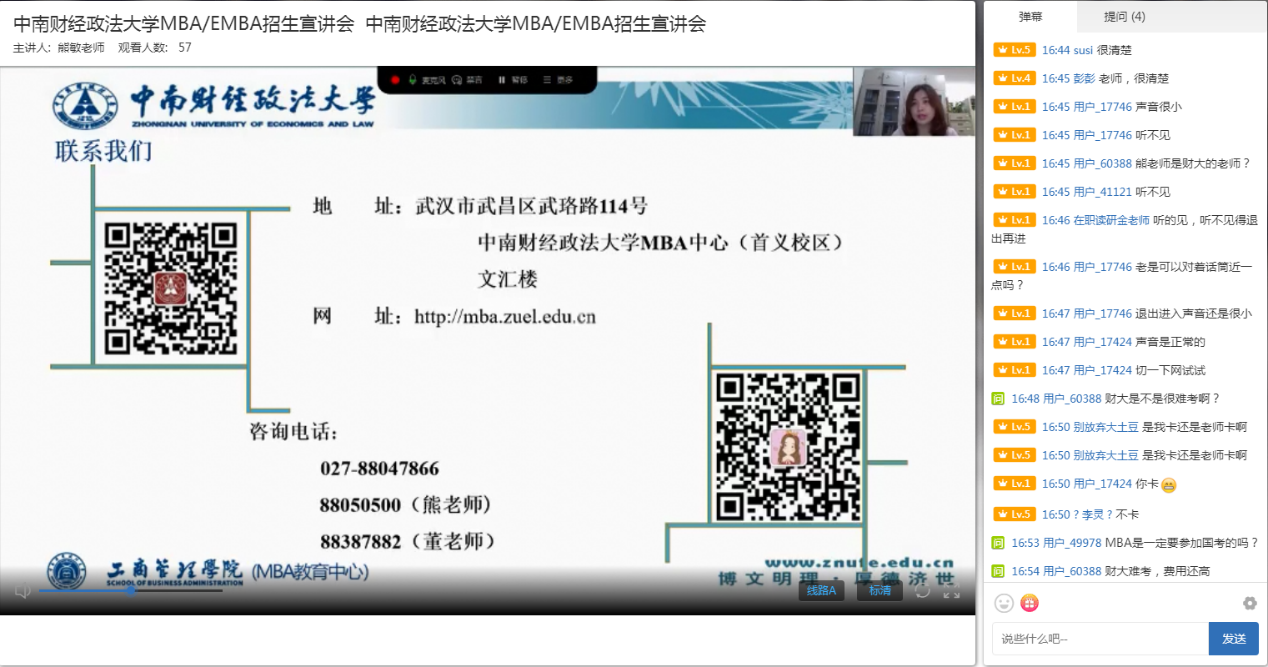
Task: Click the Lv.1 badge beside 用户_41121
Action: click(1013, 192)
